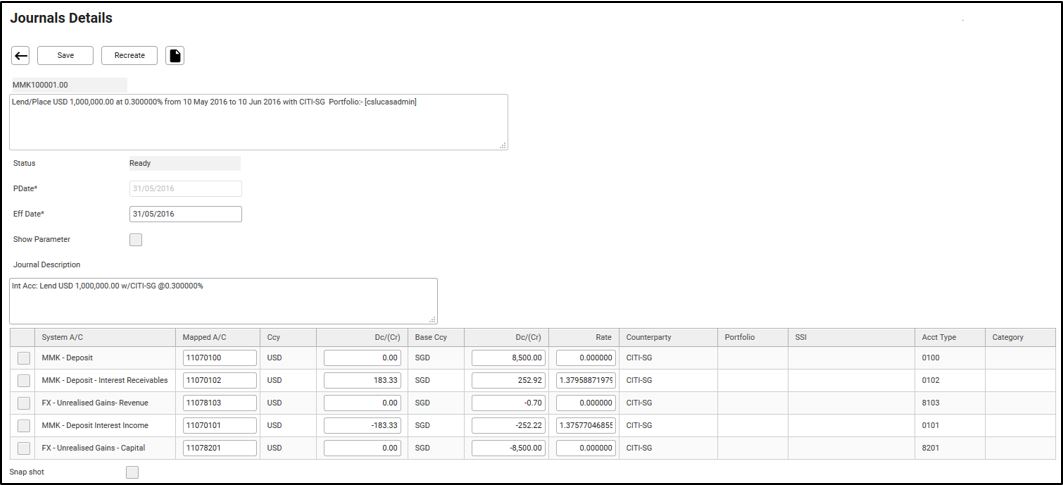Viewport: 1063px width, 485px height.
Task: Click the Acct Type column header
Action: point(938,337)
